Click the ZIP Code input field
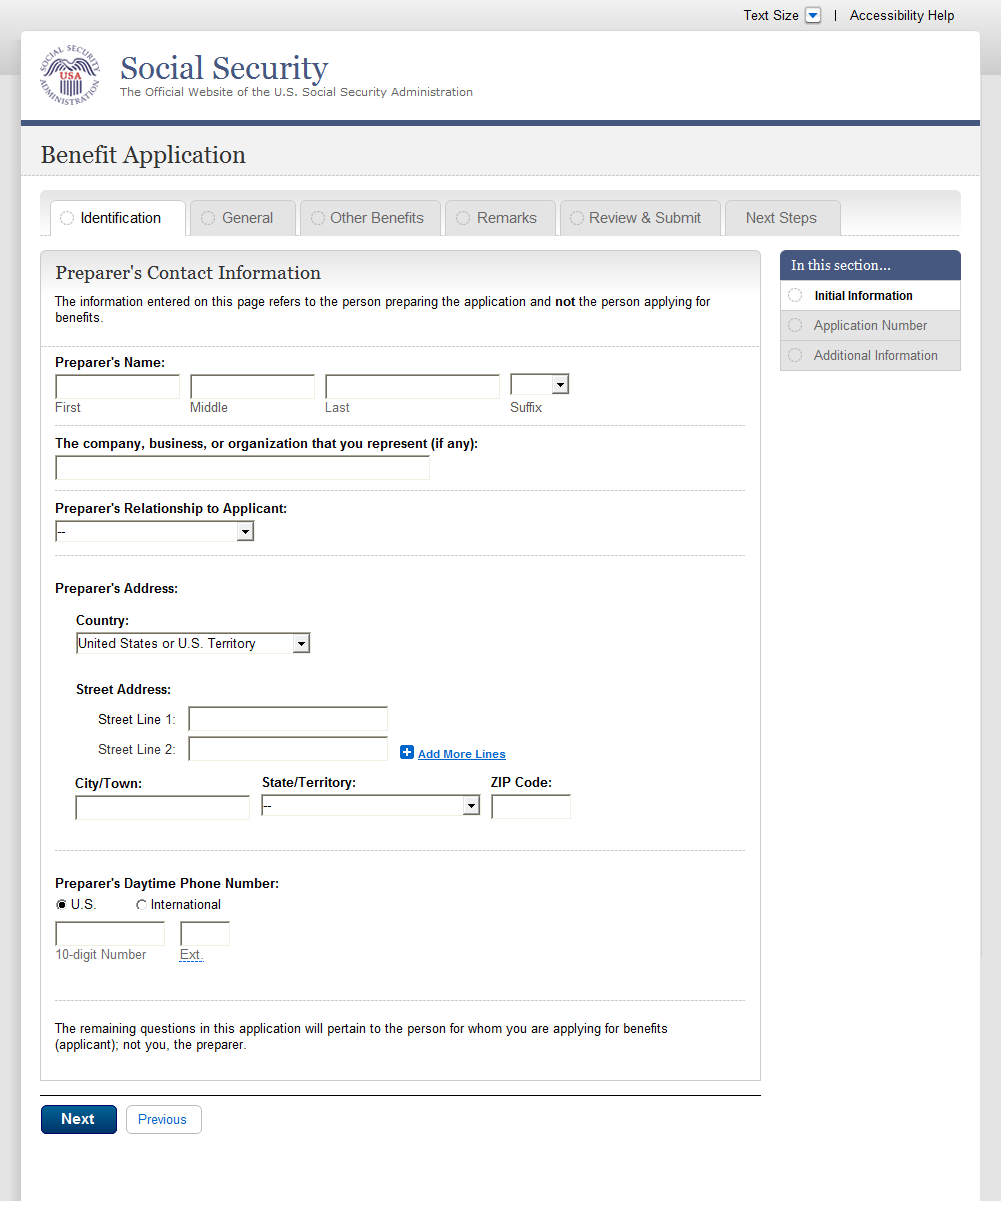1008x1208 pixels. click(530, 807)
